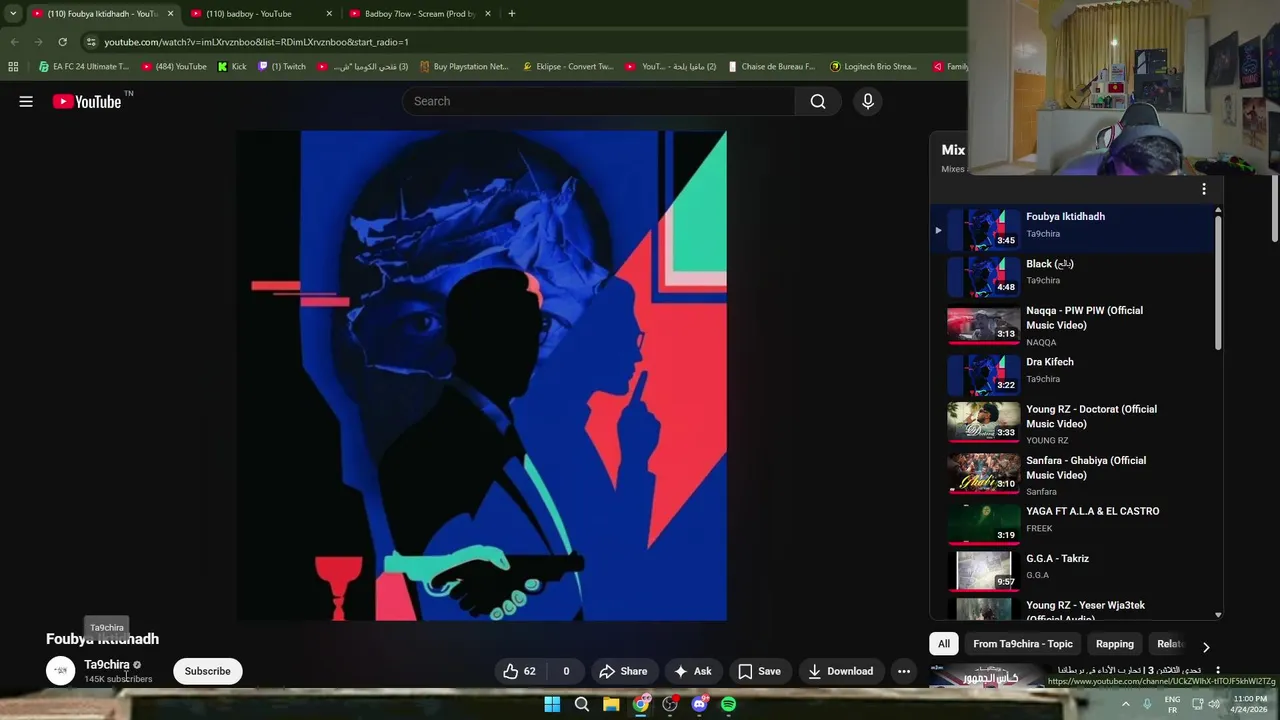
Task: Open Chaise de Bureau bookmark
Action: 771,67
